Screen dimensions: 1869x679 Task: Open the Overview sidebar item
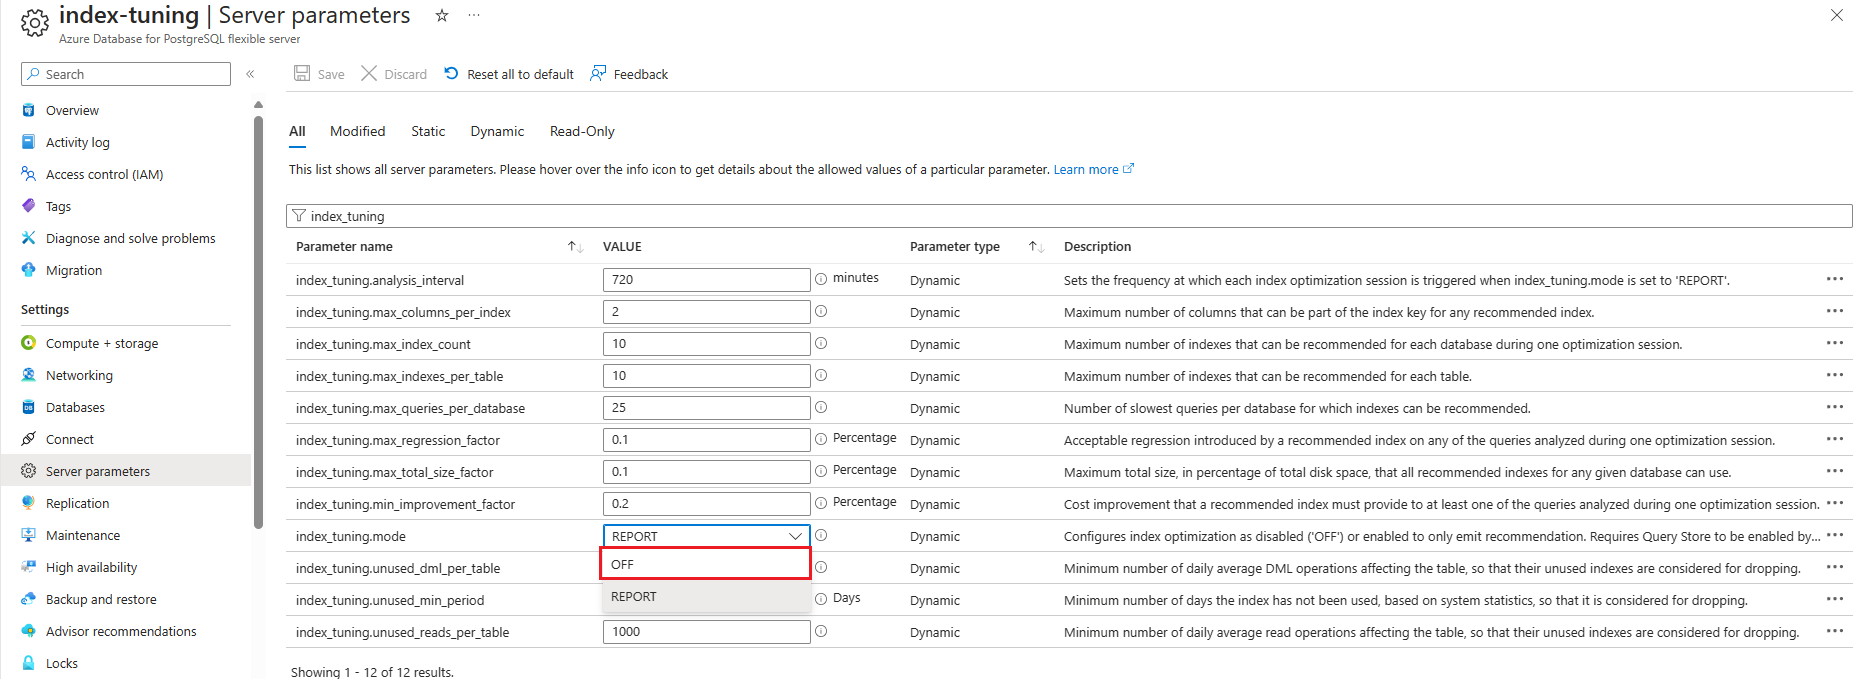(72, 110)
